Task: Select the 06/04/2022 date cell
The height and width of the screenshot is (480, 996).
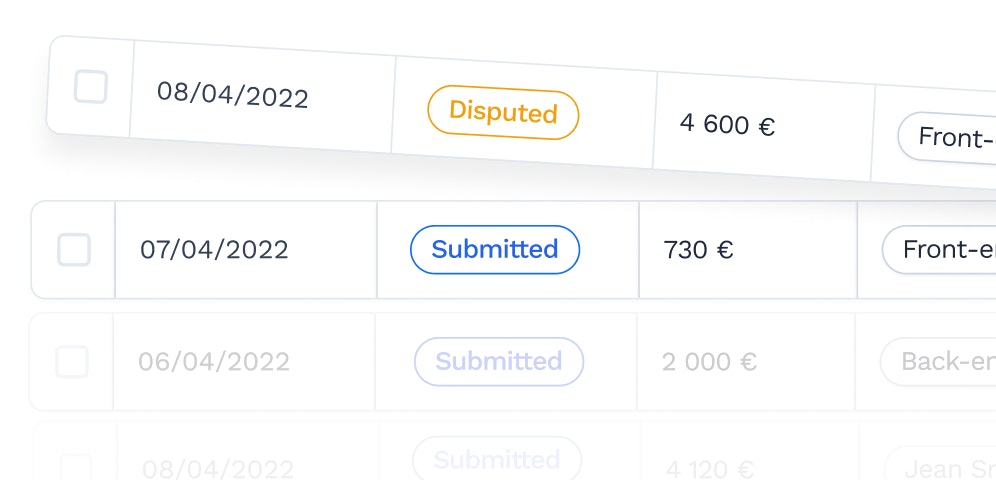Action: pos(213,362)
